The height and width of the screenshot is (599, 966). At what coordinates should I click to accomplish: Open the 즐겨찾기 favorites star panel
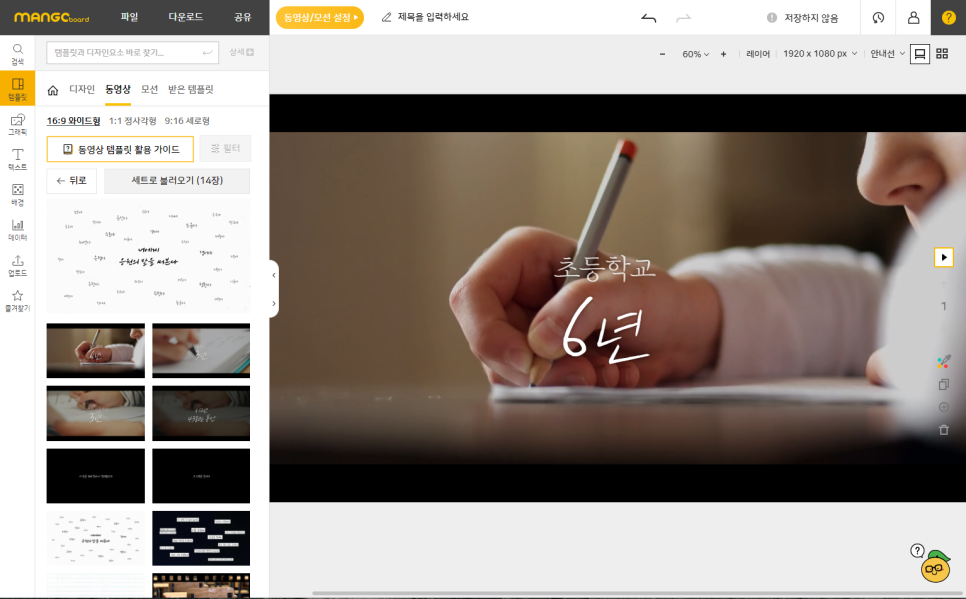tap(17, 300)
